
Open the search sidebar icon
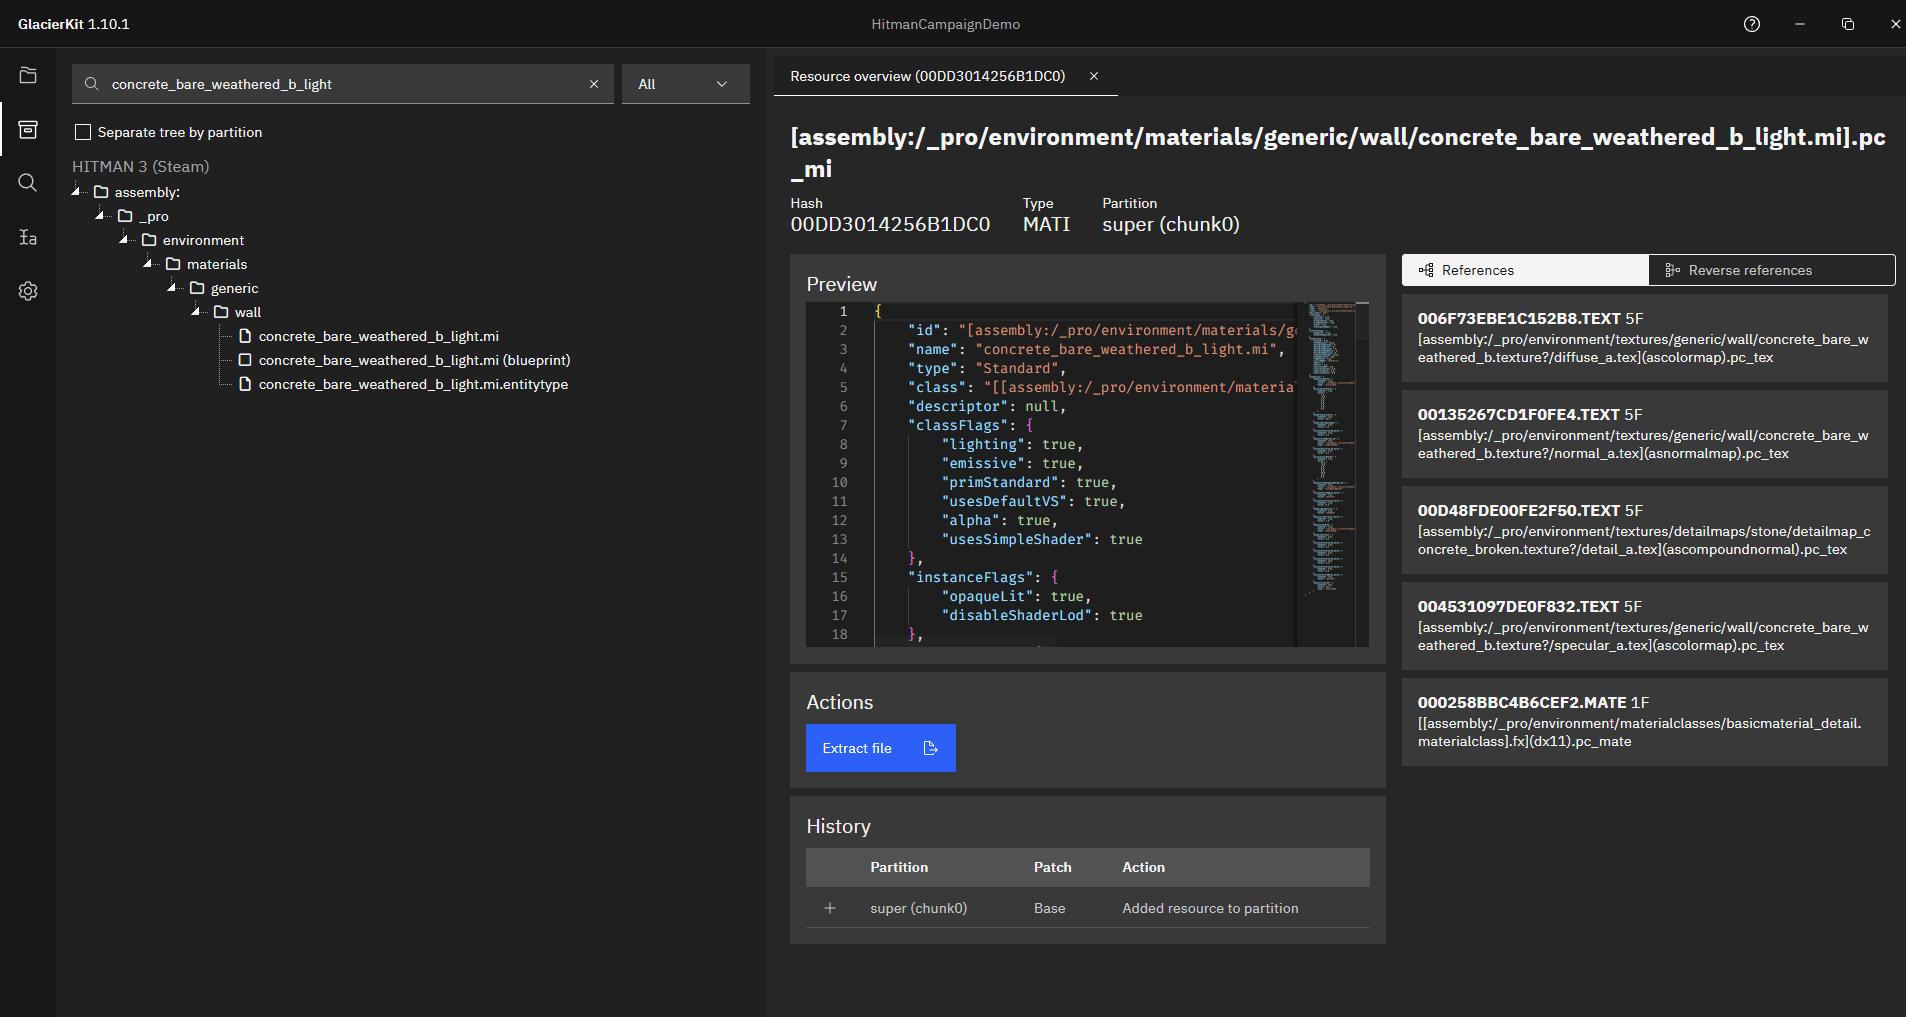[28, 183]
